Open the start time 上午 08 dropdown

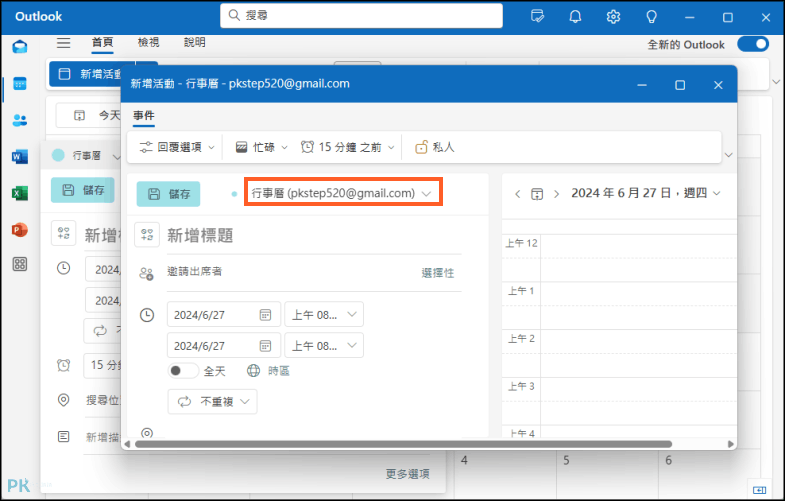pos(324,315)
